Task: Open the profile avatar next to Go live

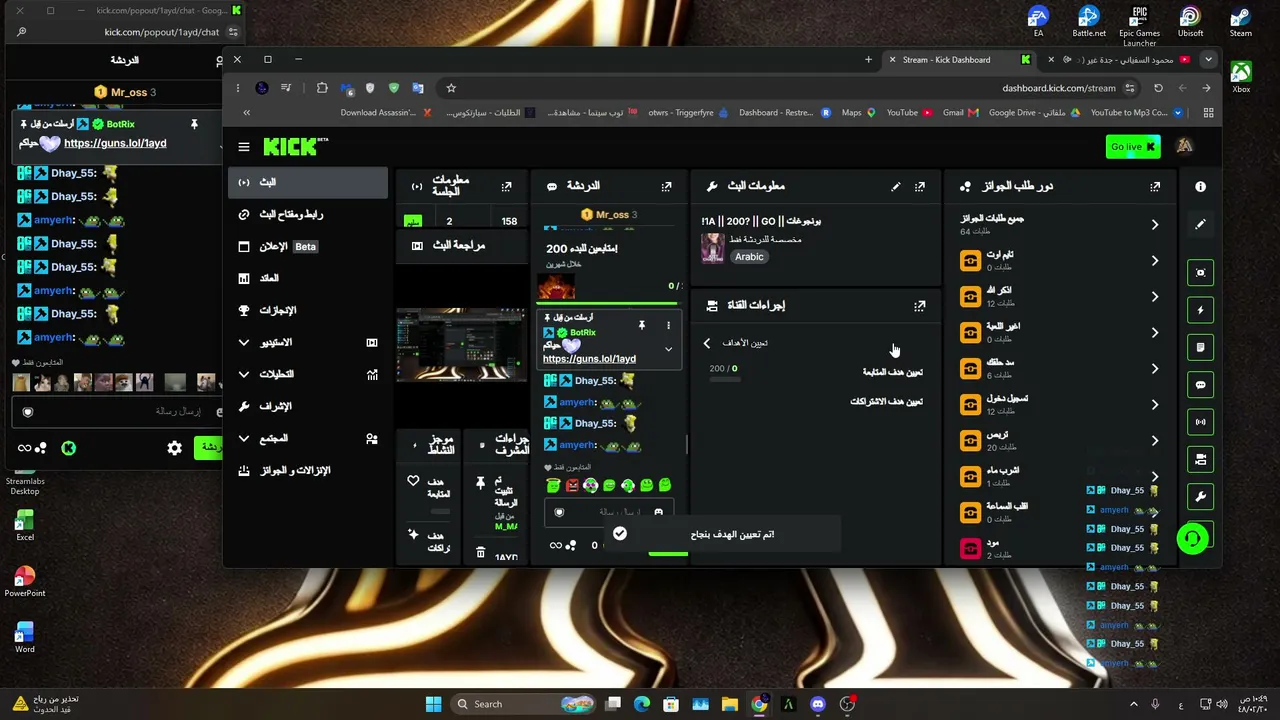Action: [1184, 147]
